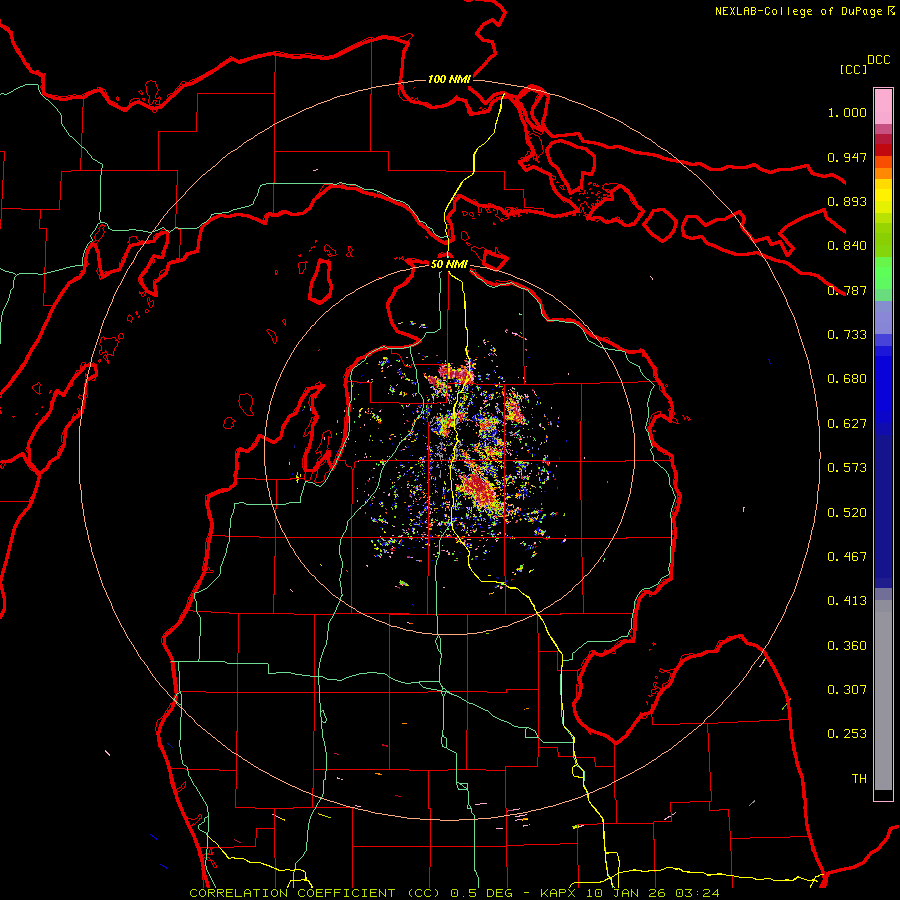Screen dimensions: 900x900
Task: Click the [CC] legend unit label
Action: [854, 69]
